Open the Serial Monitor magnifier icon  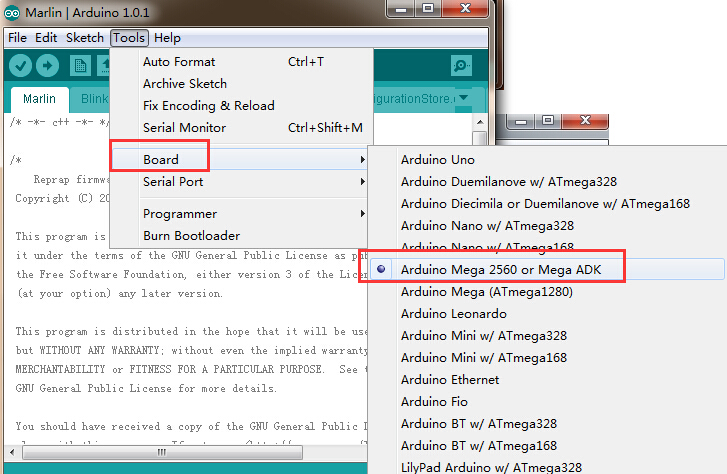pos(461,65)
